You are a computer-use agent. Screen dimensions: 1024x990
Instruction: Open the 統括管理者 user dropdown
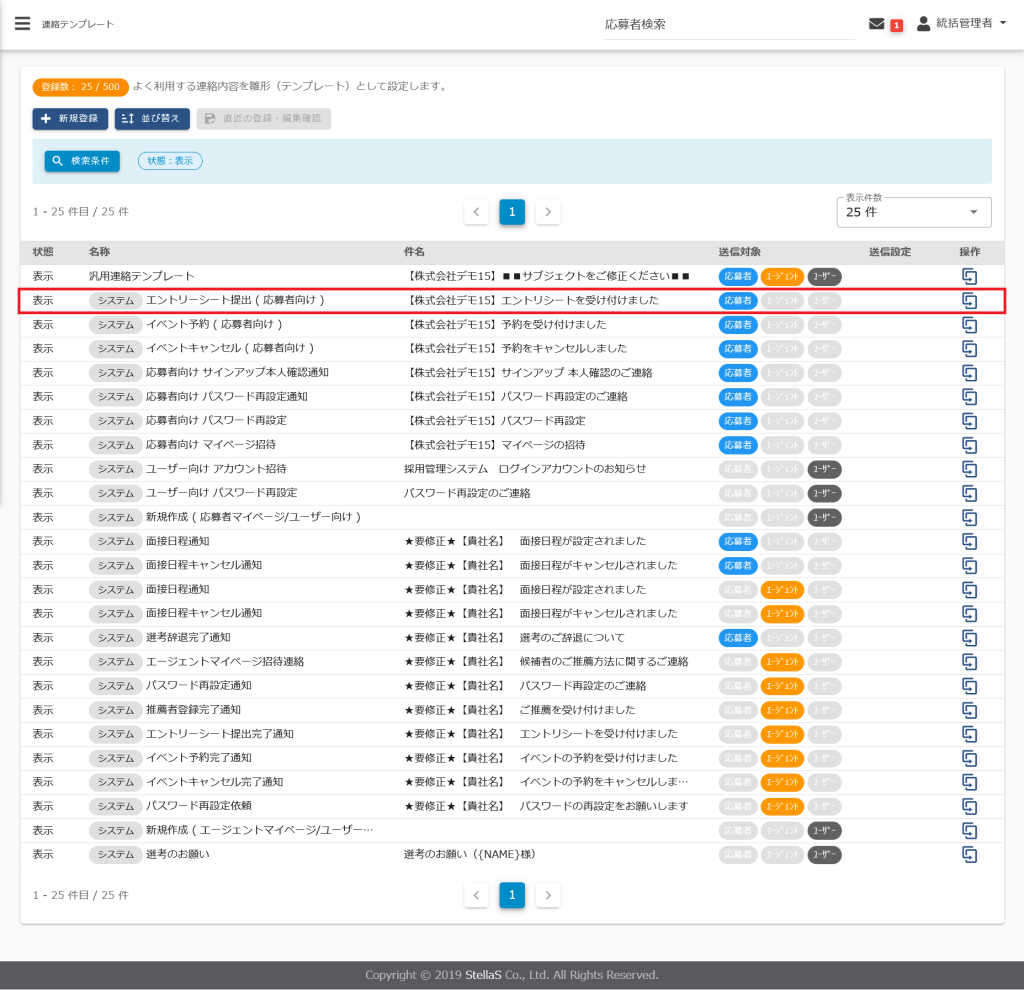click(961, 23)
